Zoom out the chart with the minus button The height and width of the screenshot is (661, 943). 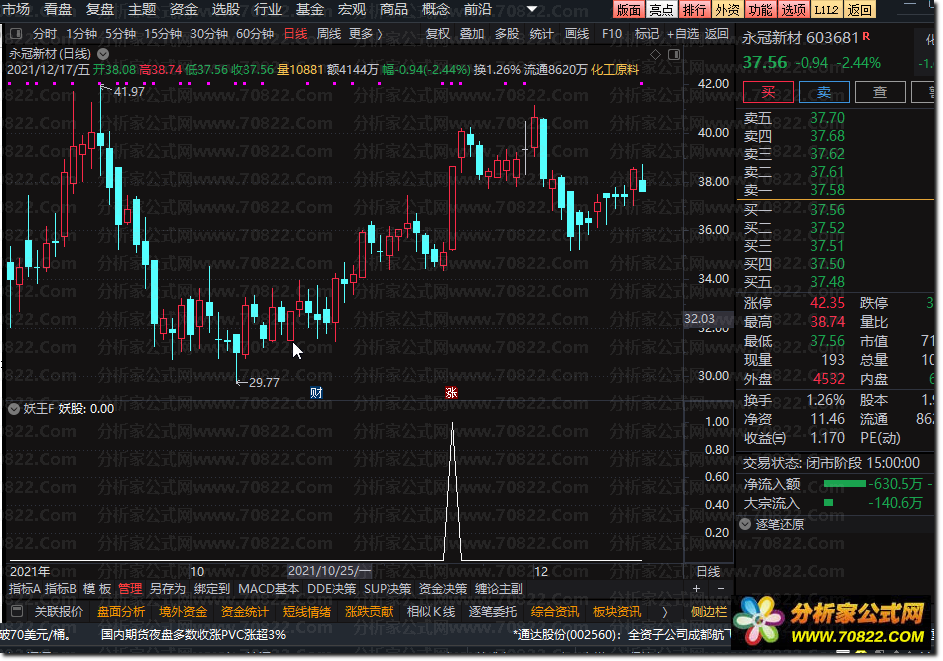[x=721, y=589]
